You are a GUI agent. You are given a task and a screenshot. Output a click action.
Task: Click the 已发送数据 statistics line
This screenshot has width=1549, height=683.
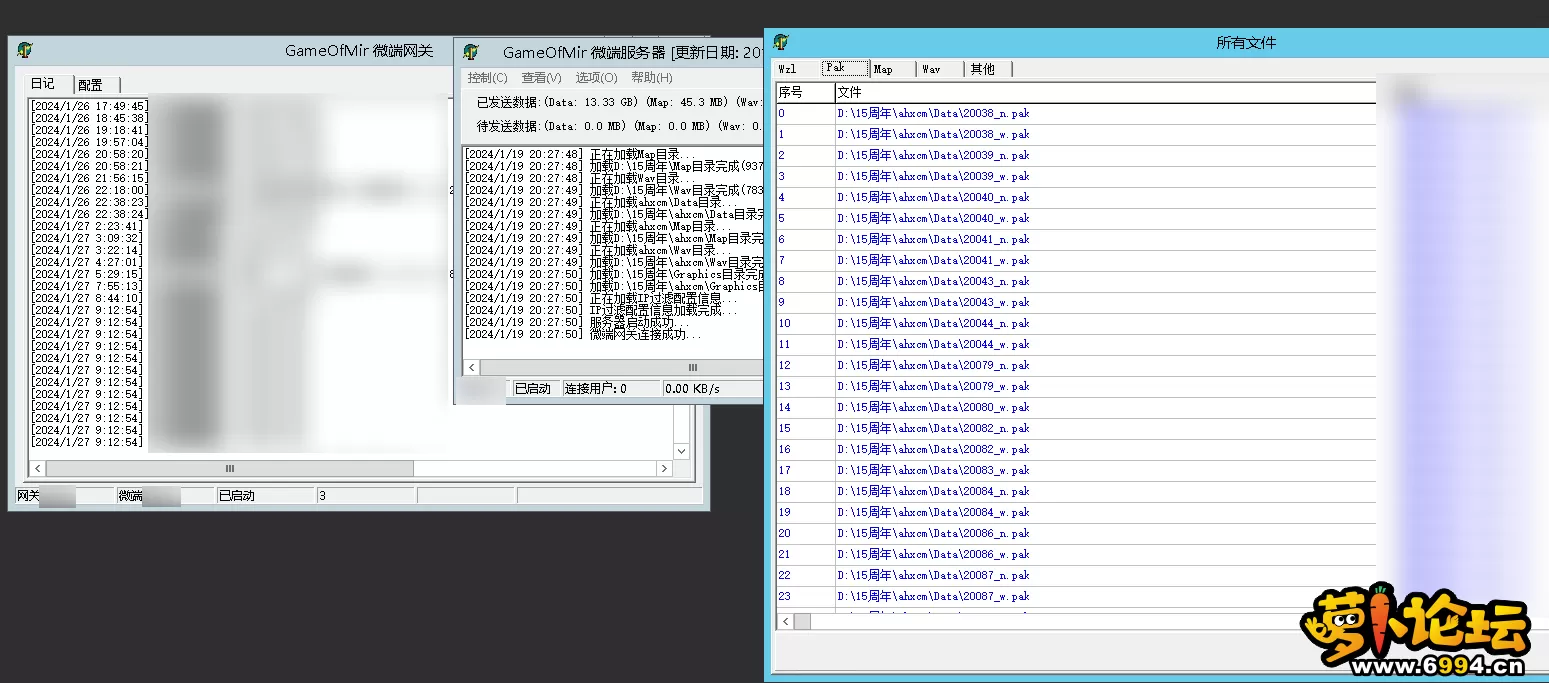pos(618,102)
